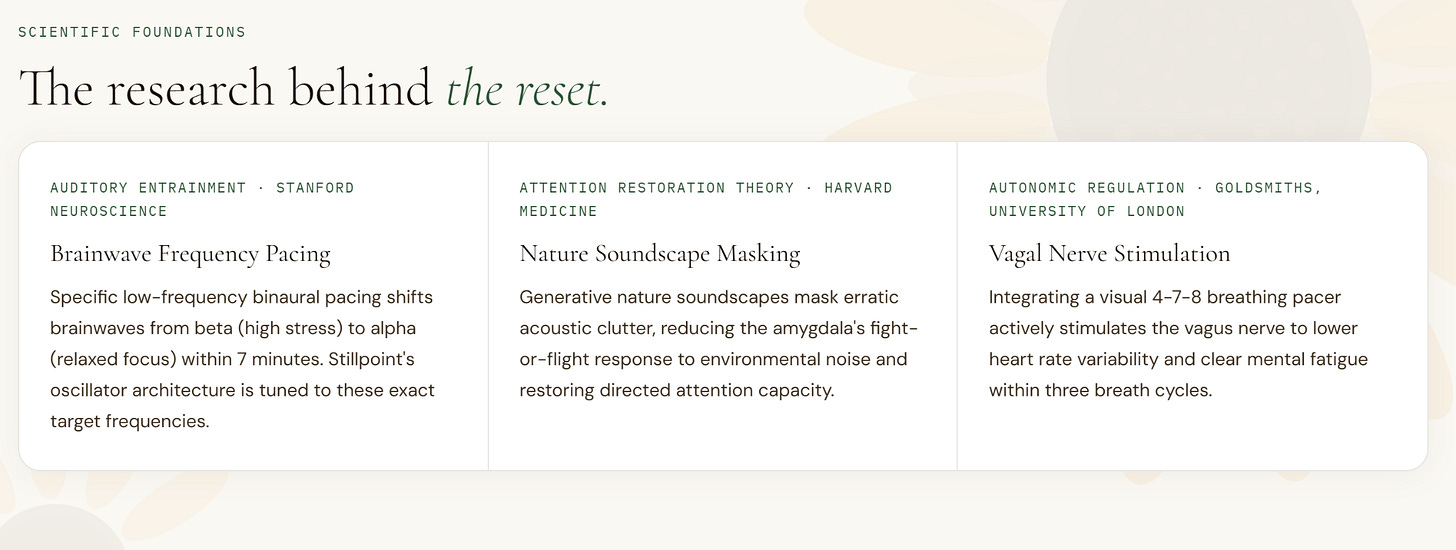
Task: Click the 'restoring directed attention capacity' line
Action: [676, 390]
